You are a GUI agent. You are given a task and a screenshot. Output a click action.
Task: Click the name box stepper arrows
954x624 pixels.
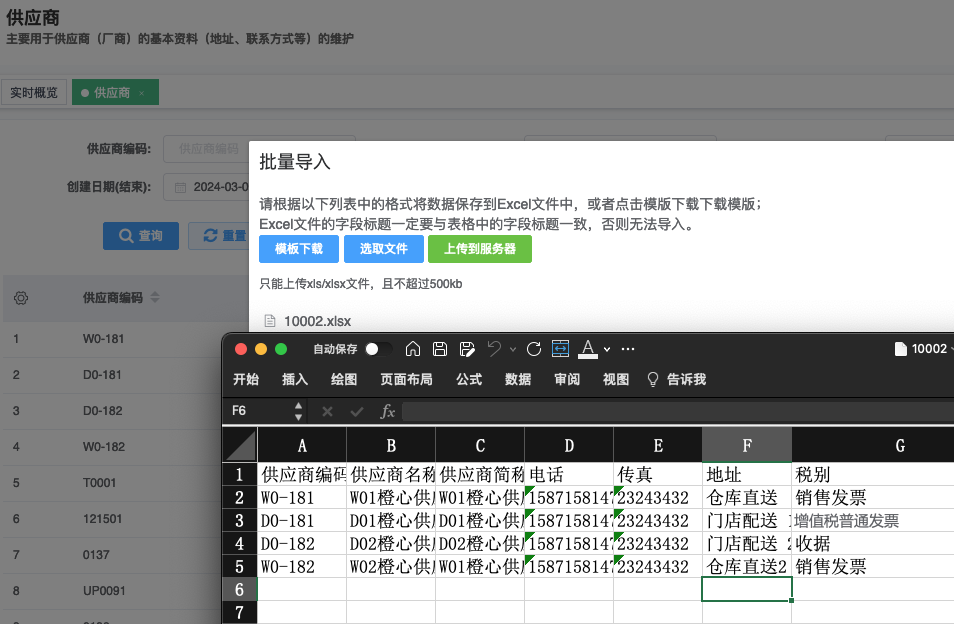click(298, 411)
